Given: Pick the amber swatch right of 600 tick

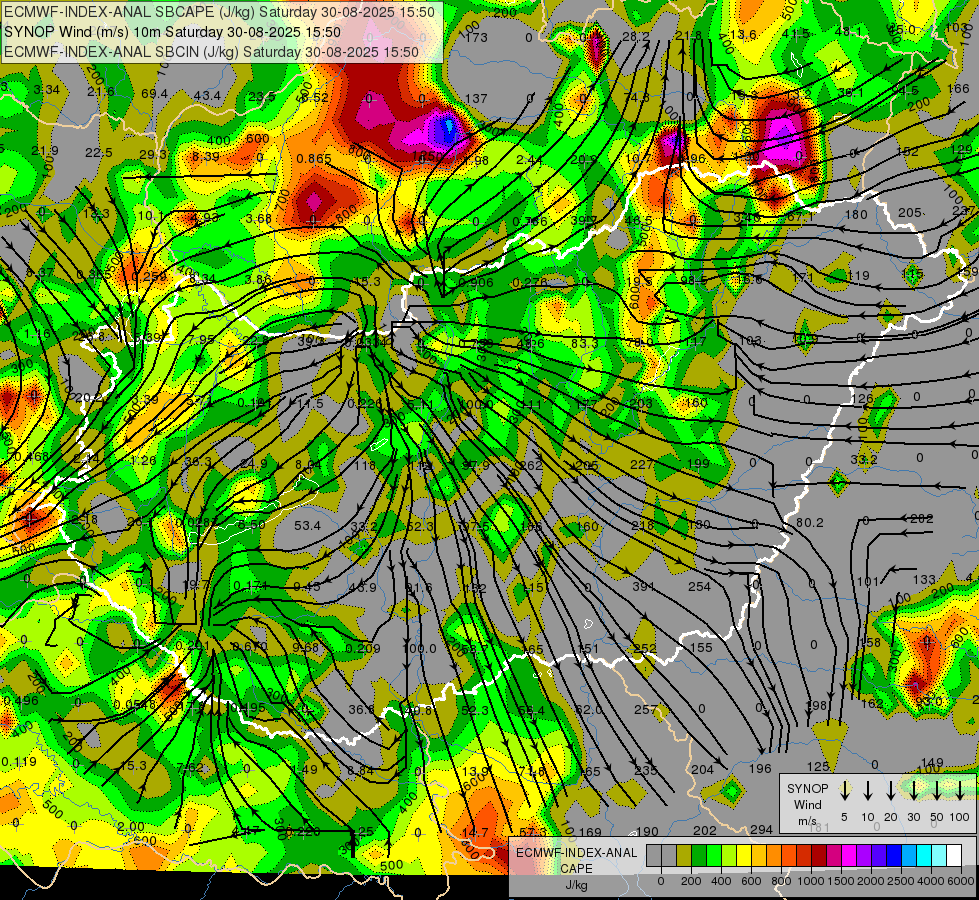Looking at the screenshot, I should (759, 855).
